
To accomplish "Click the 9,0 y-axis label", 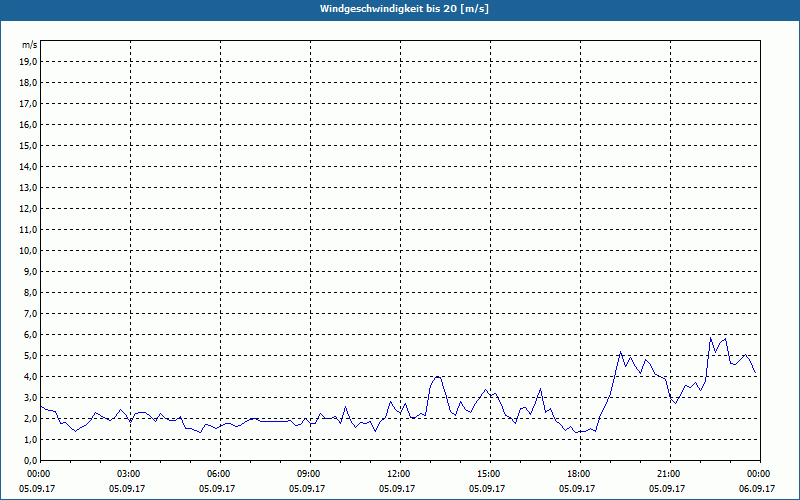I will tap(30, 271).
